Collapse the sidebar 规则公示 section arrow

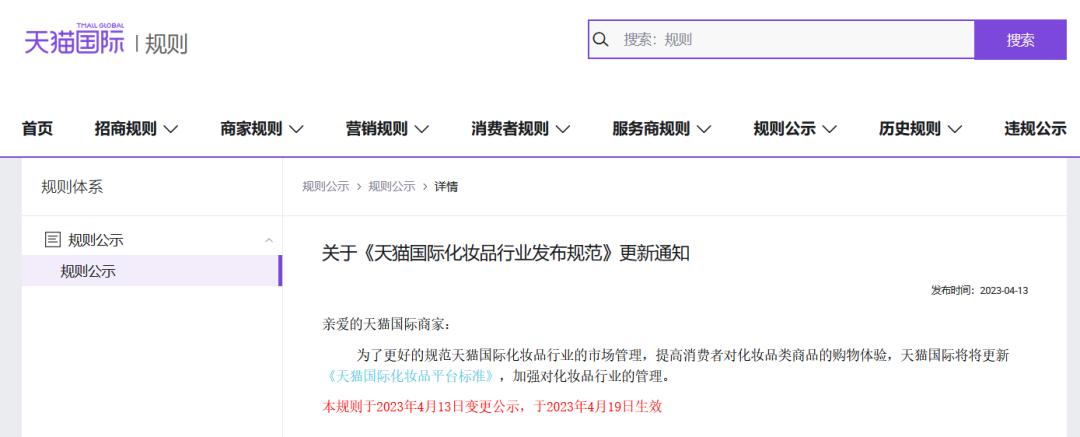click(x=269, y=241)
